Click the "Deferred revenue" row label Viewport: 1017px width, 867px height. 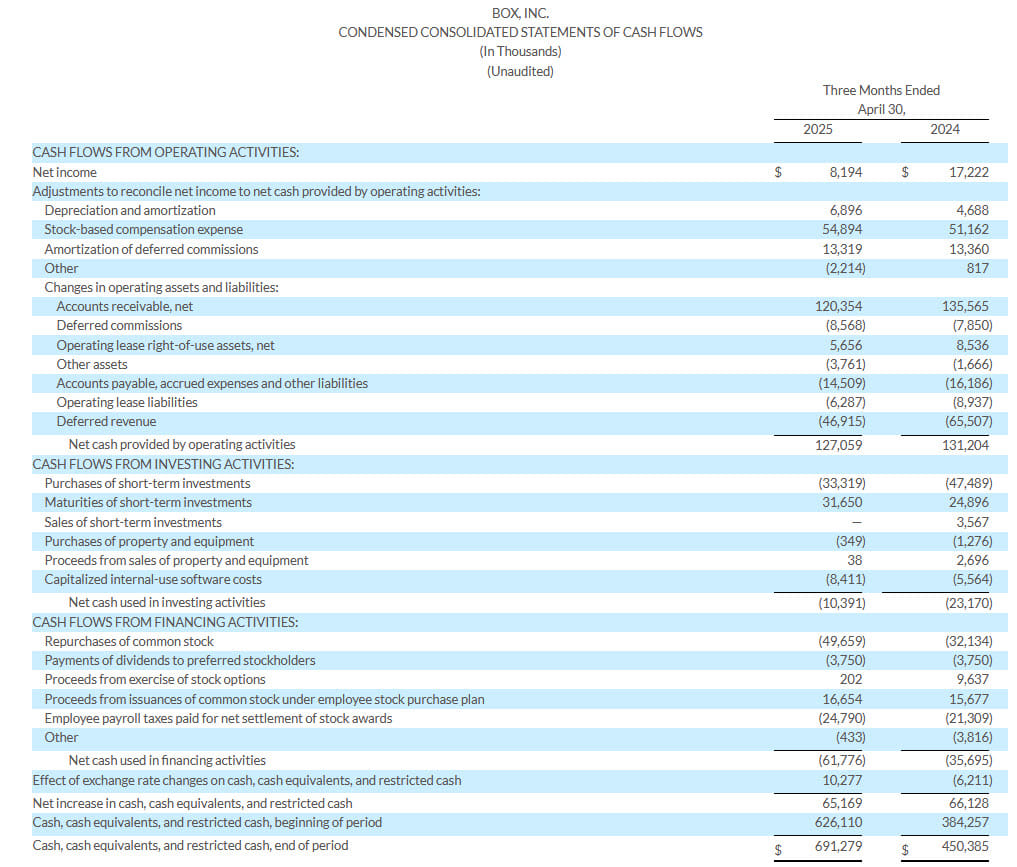tap(106, 422)
